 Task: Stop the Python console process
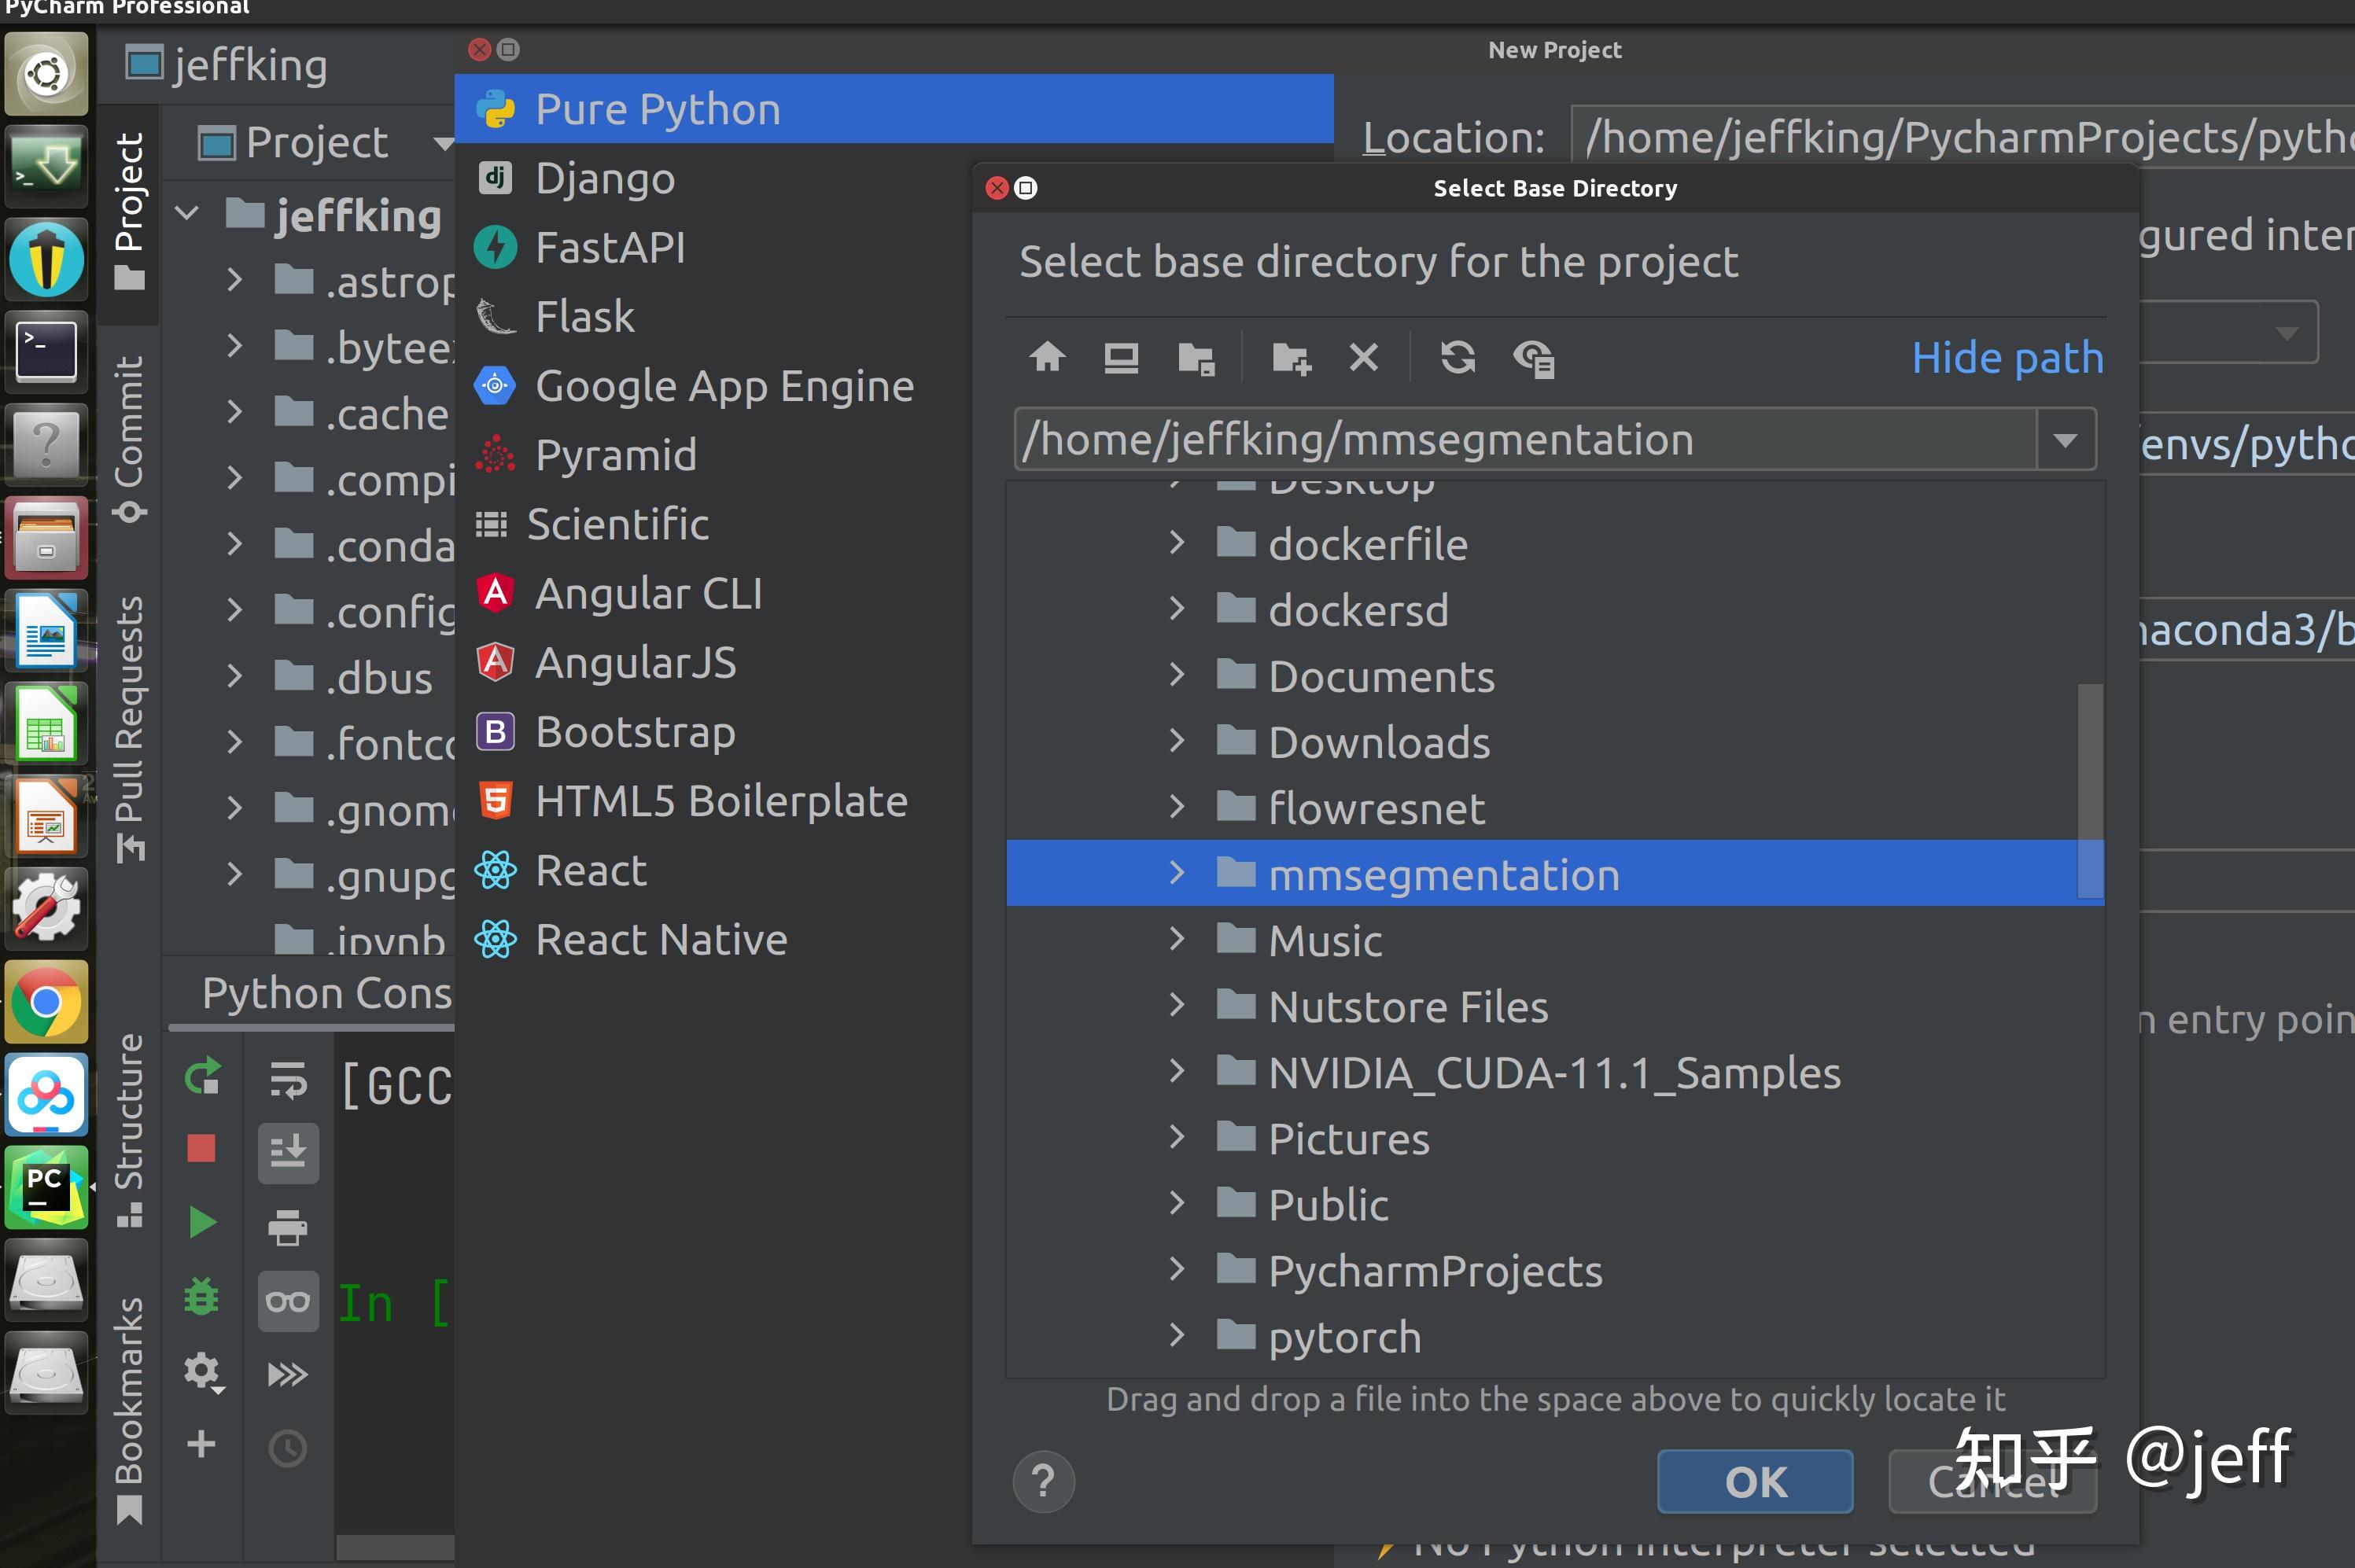coord(201,1148)
